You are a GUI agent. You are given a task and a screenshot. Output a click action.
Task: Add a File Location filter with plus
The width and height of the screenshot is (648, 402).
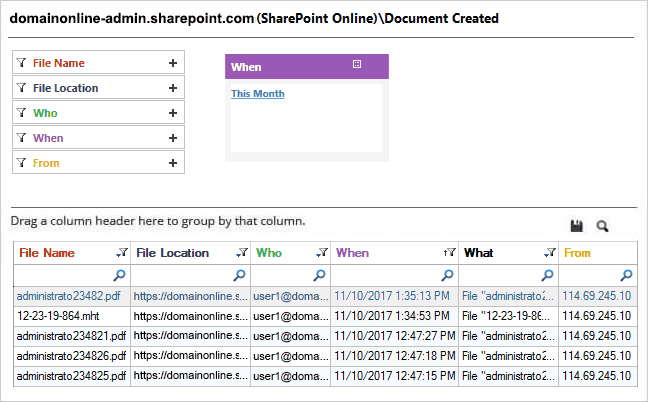pos(173,88)
